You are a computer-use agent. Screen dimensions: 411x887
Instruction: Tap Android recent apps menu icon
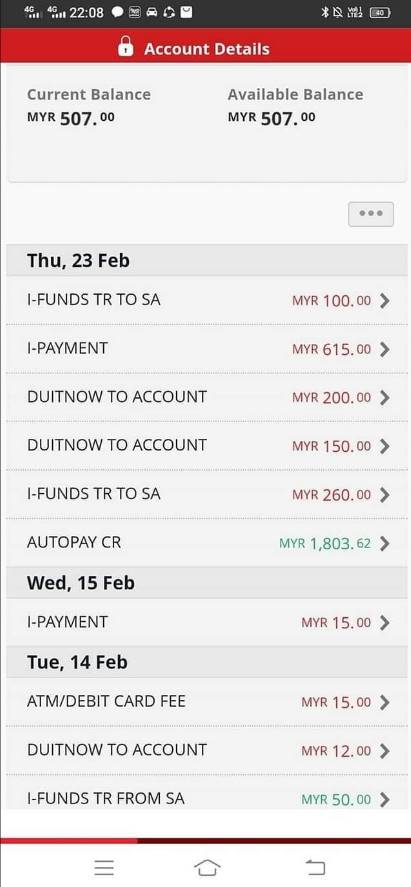pos(104,867)
